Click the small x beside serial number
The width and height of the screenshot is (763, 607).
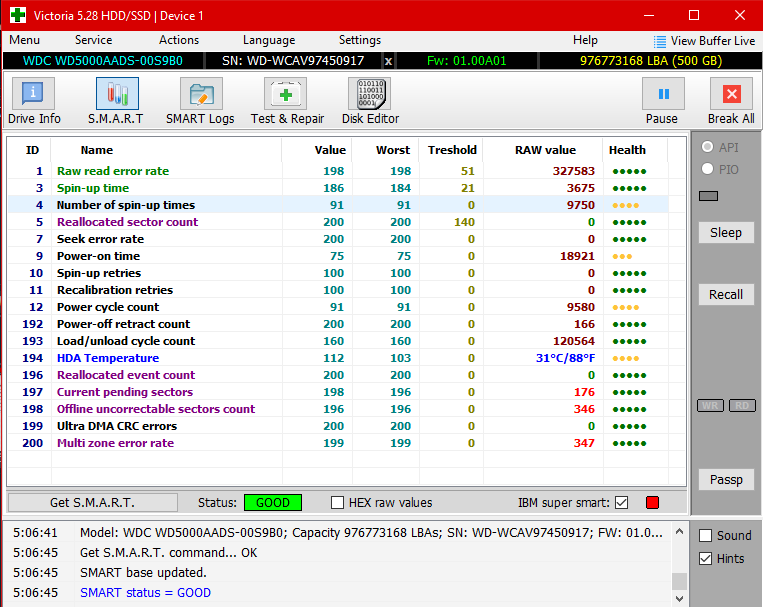coord(389,61)
